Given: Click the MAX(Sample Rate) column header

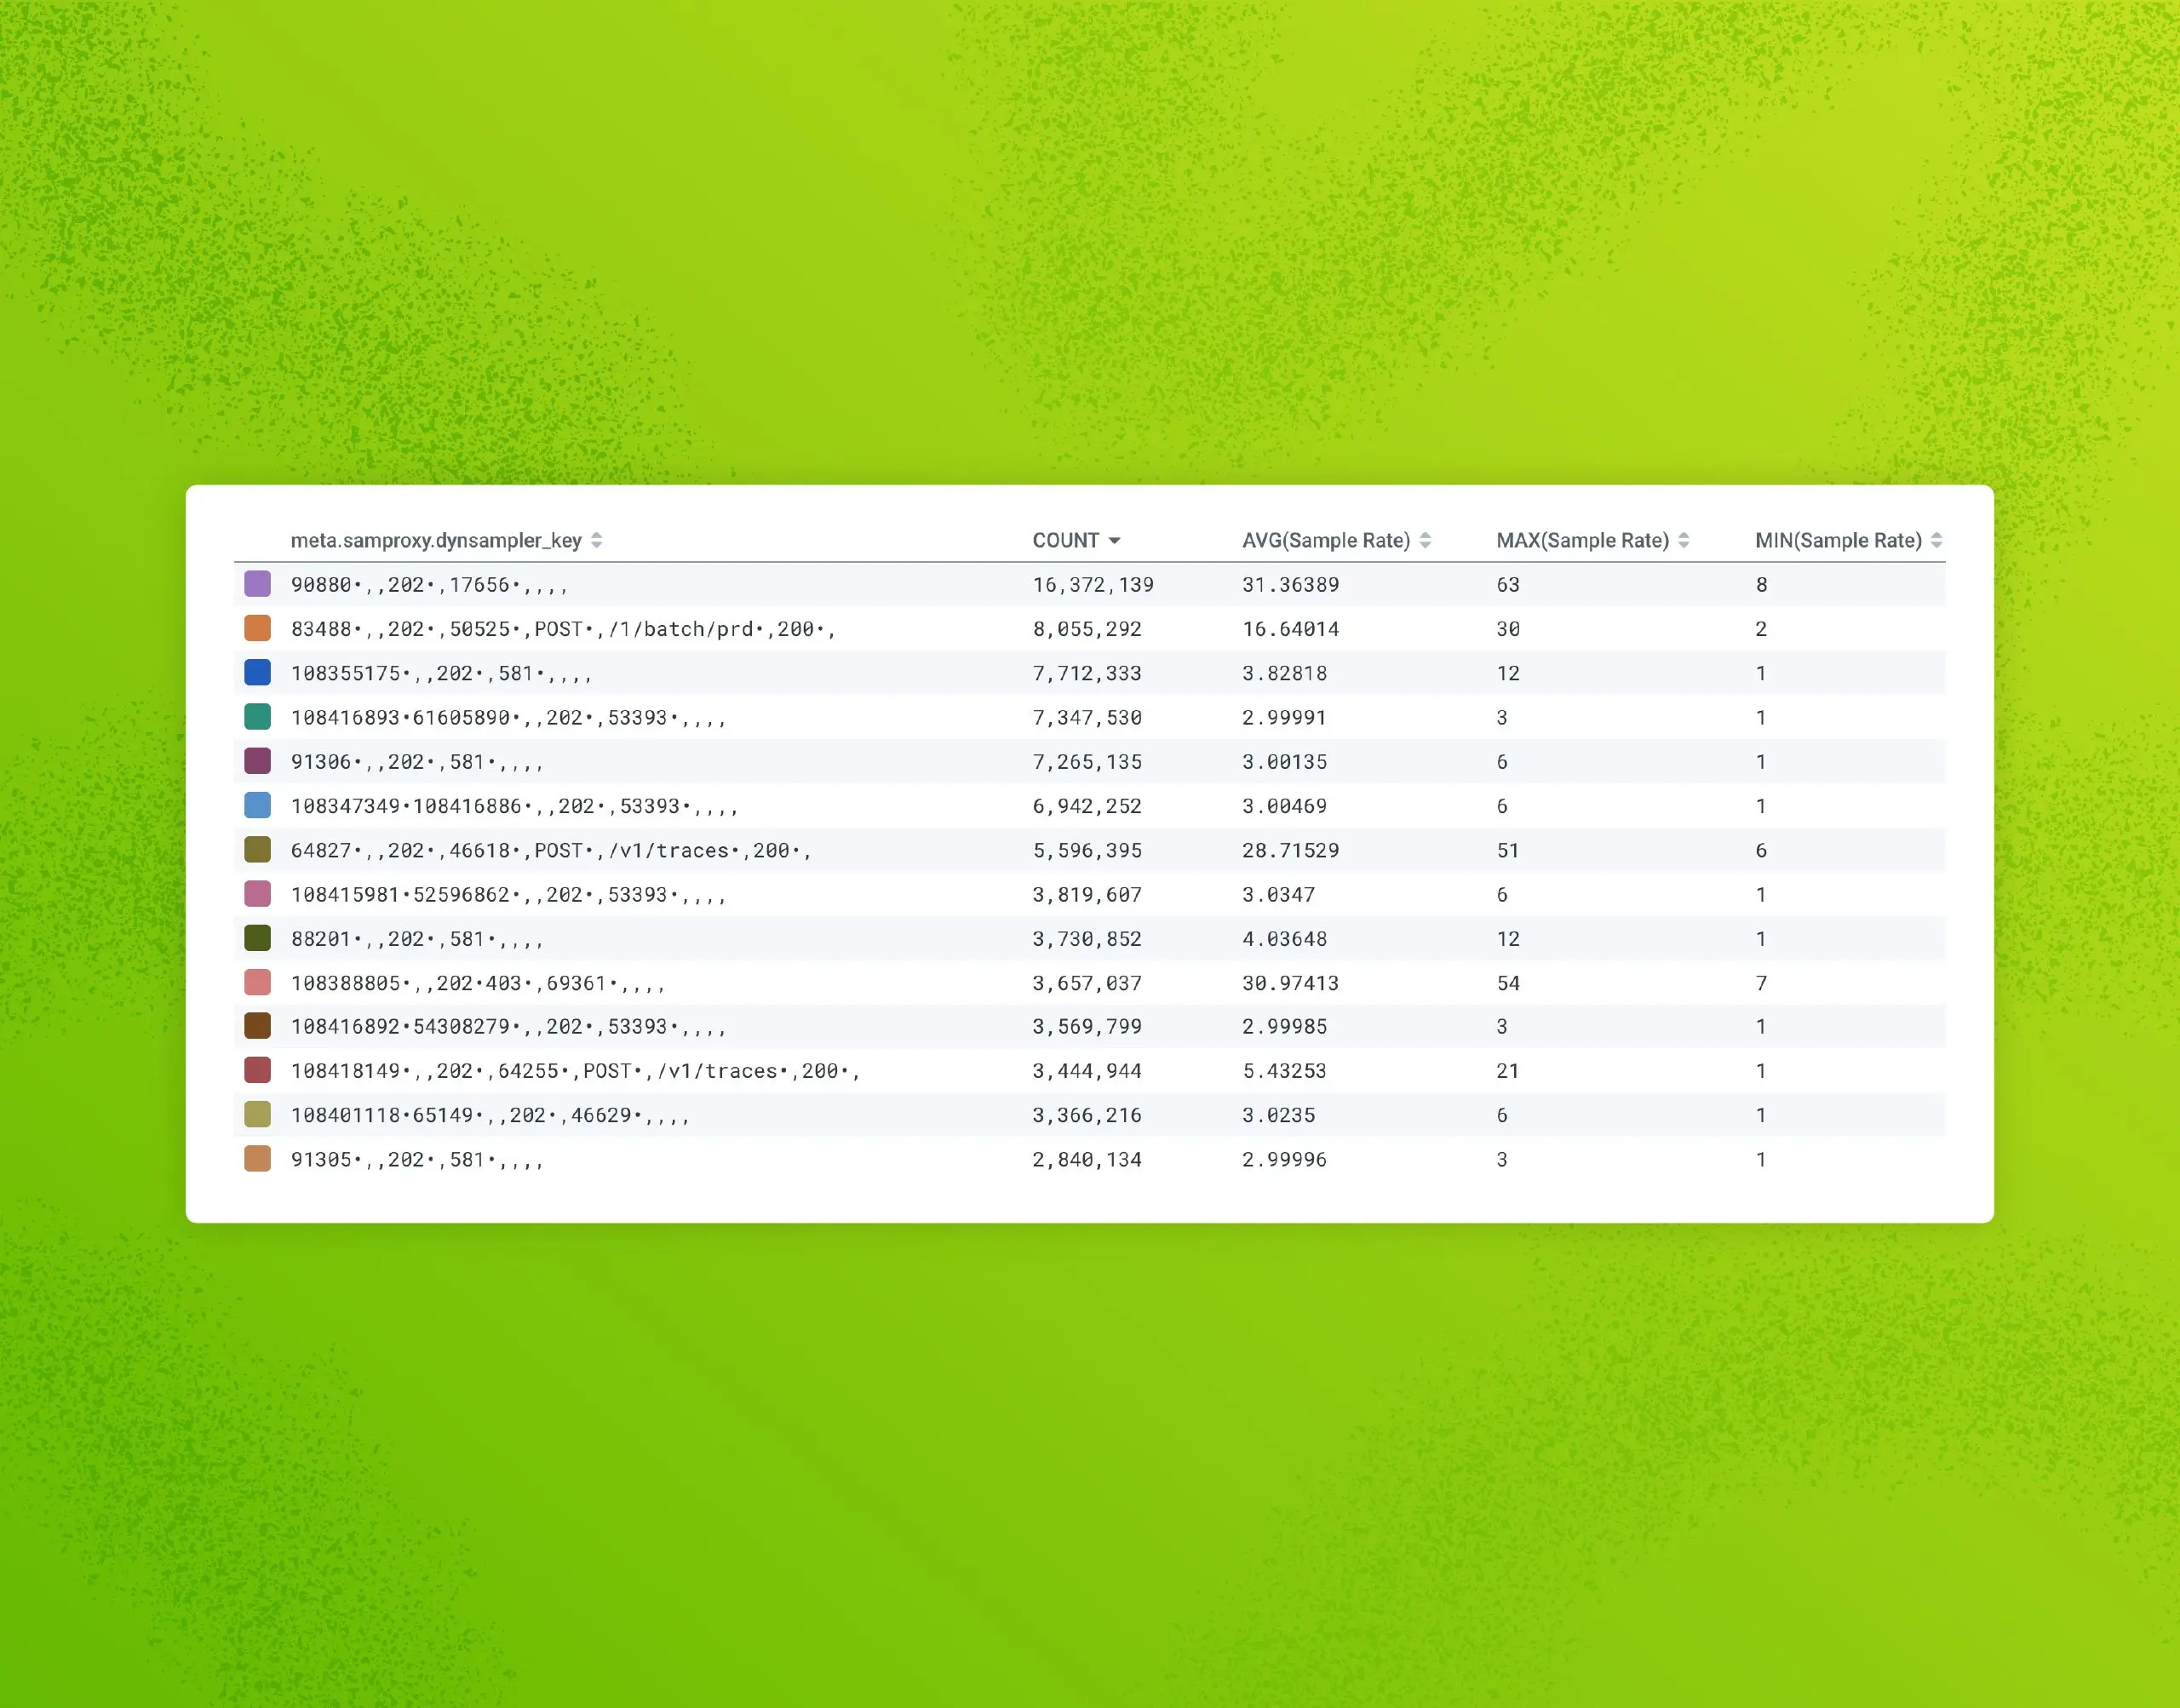Looking at the screenshot, I should [x=1582, y=540].
